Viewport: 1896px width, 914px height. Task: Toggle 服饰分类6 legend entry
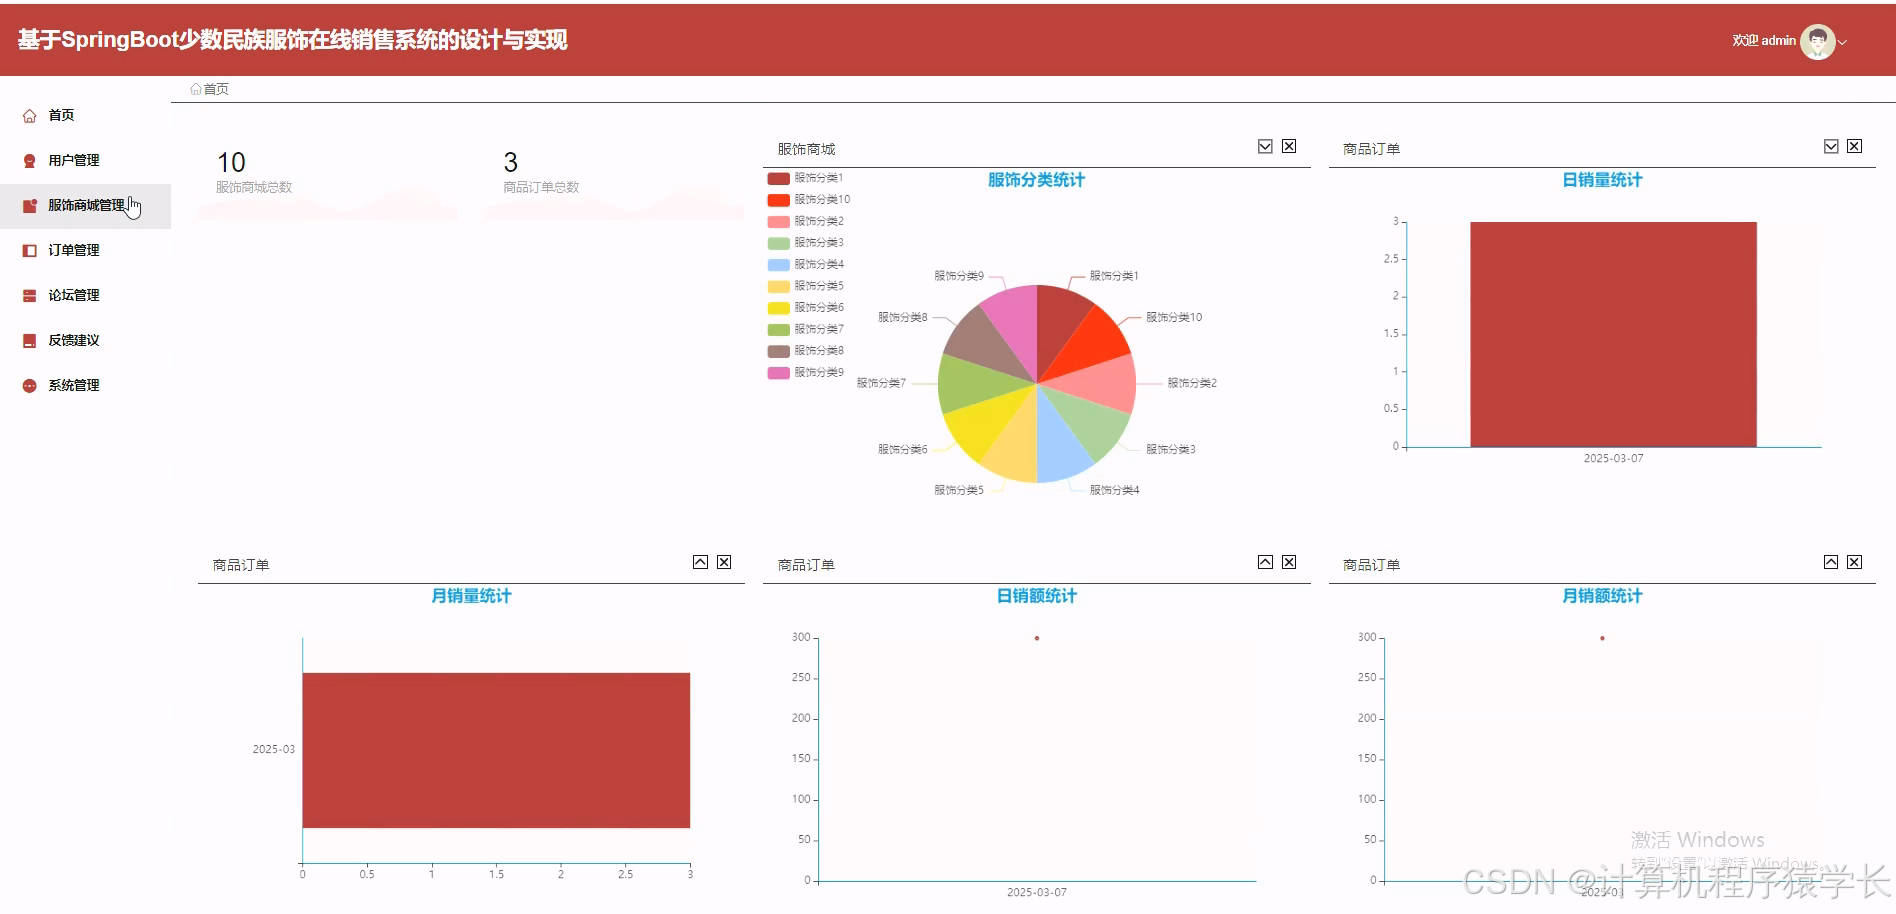click(805, 308)
